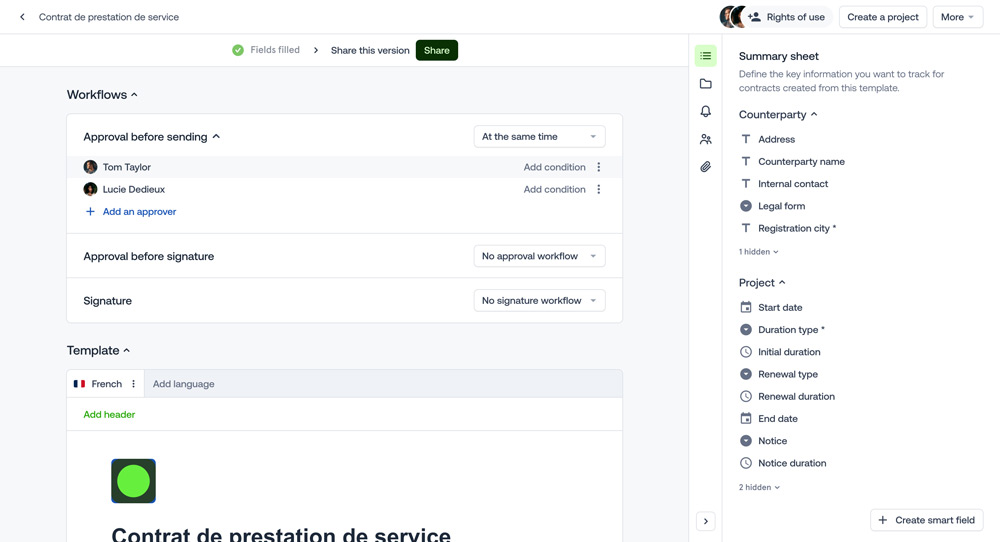Open options menu for Tom Taylor
Viewport: 1000px width, 542px height.
pos(599,167)
